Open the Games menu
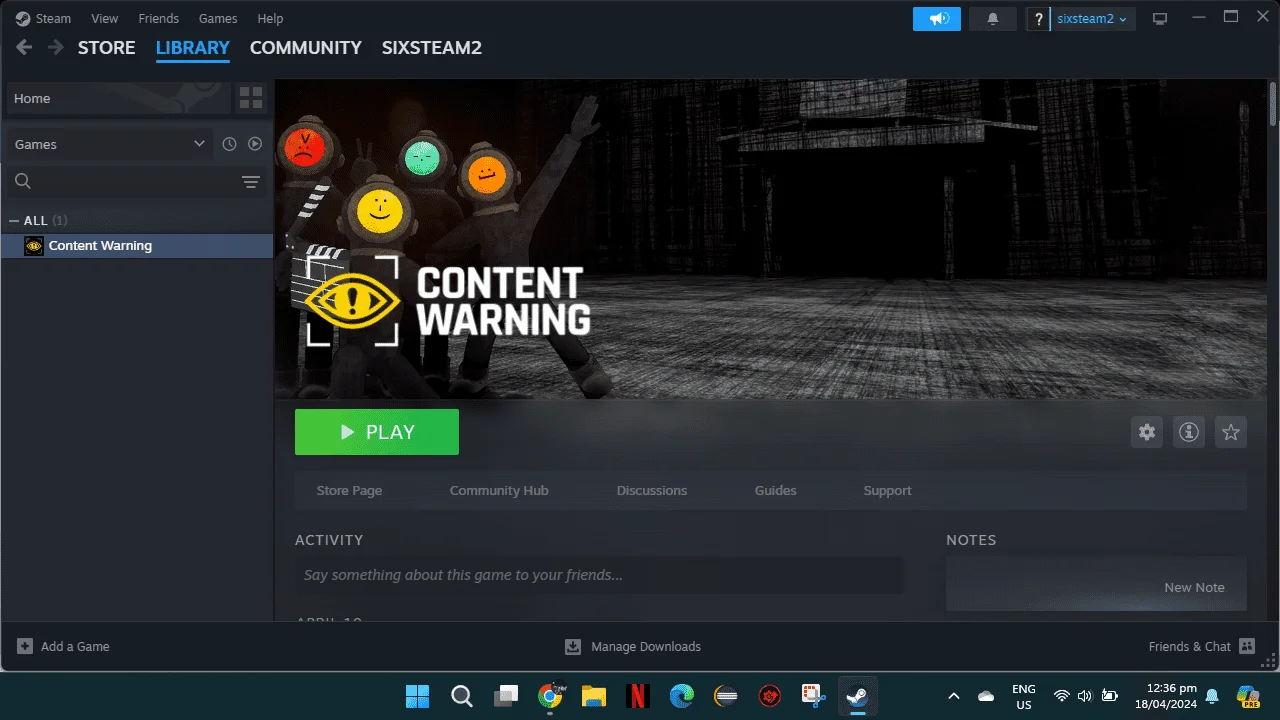 tap(218, 18)
